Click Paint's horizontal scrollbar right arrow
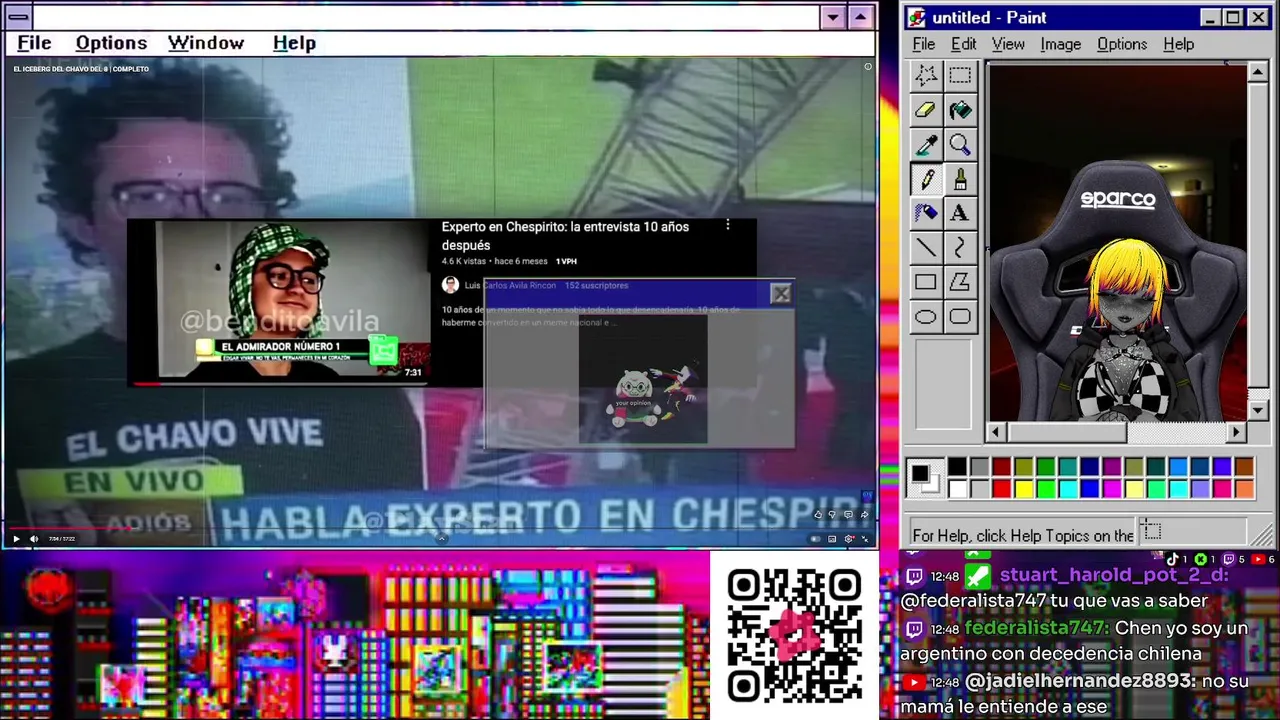 1237,432
